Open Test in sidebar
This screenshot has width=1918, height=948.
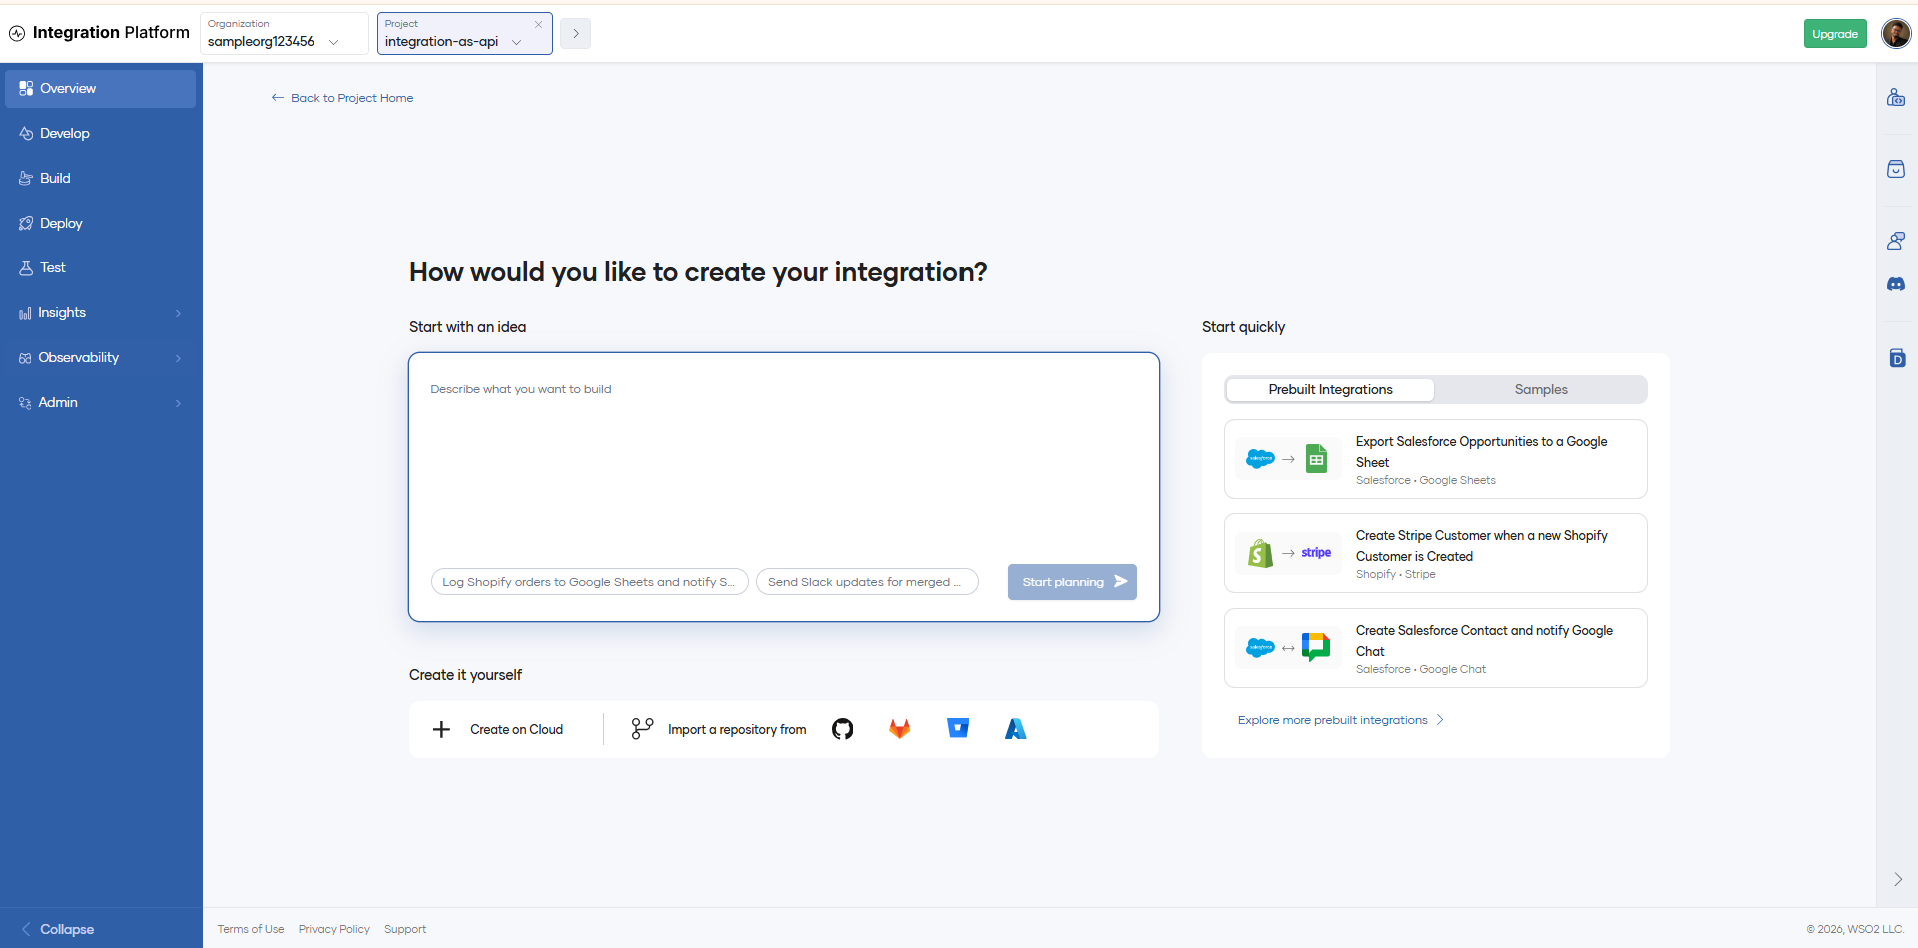(x=101, y=268)
